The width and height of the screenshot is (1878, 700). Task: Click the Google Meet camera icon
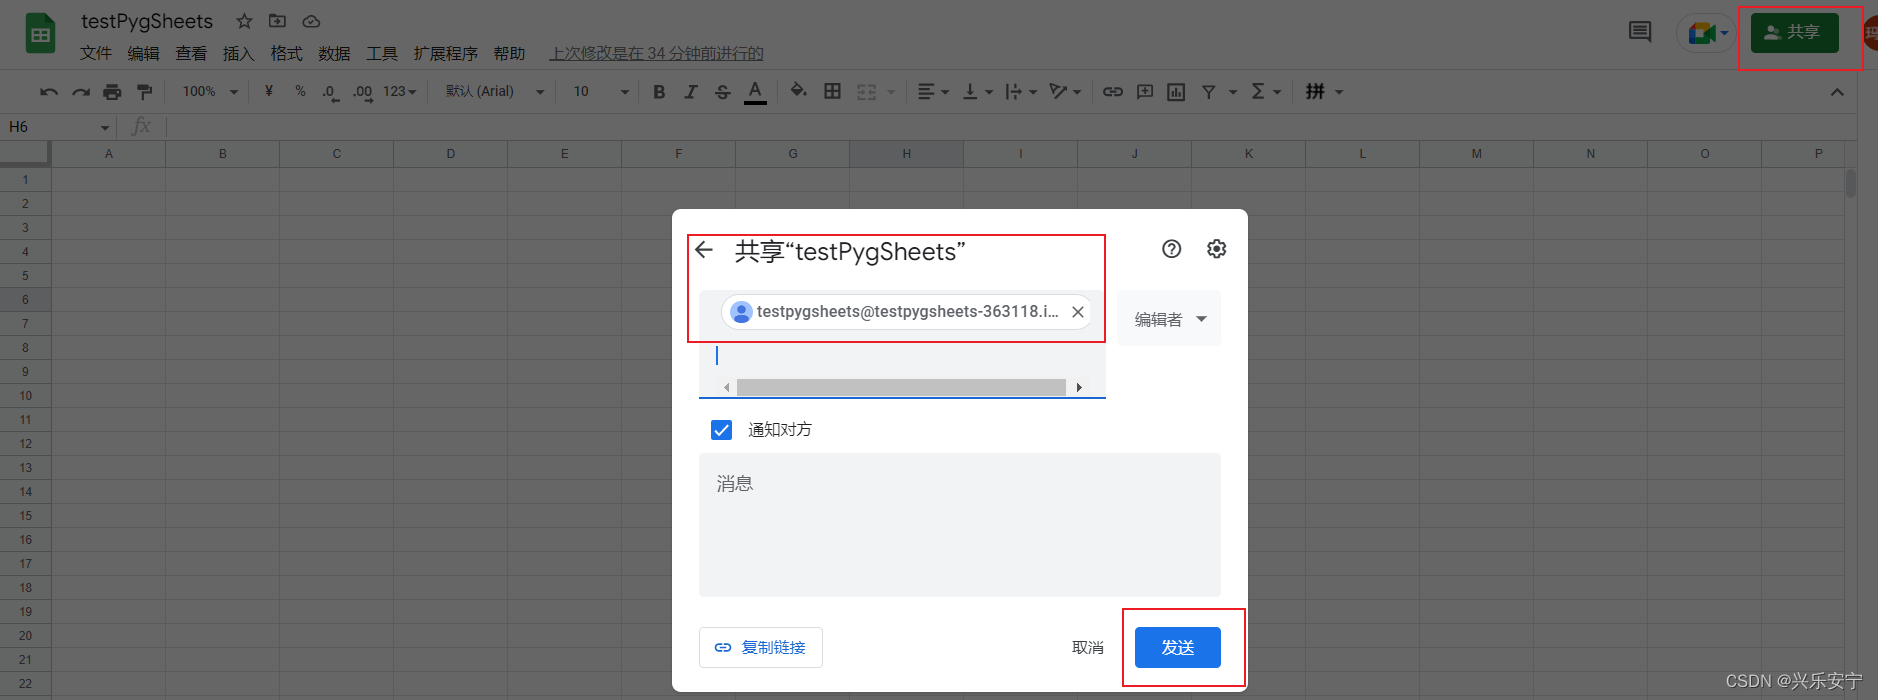[1702, 33]
